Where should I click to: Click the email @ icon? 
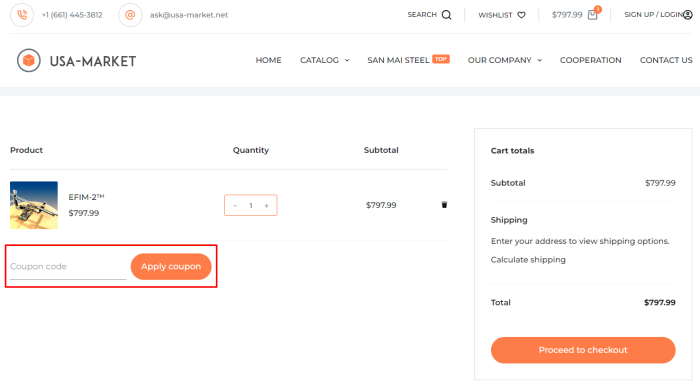130,15
